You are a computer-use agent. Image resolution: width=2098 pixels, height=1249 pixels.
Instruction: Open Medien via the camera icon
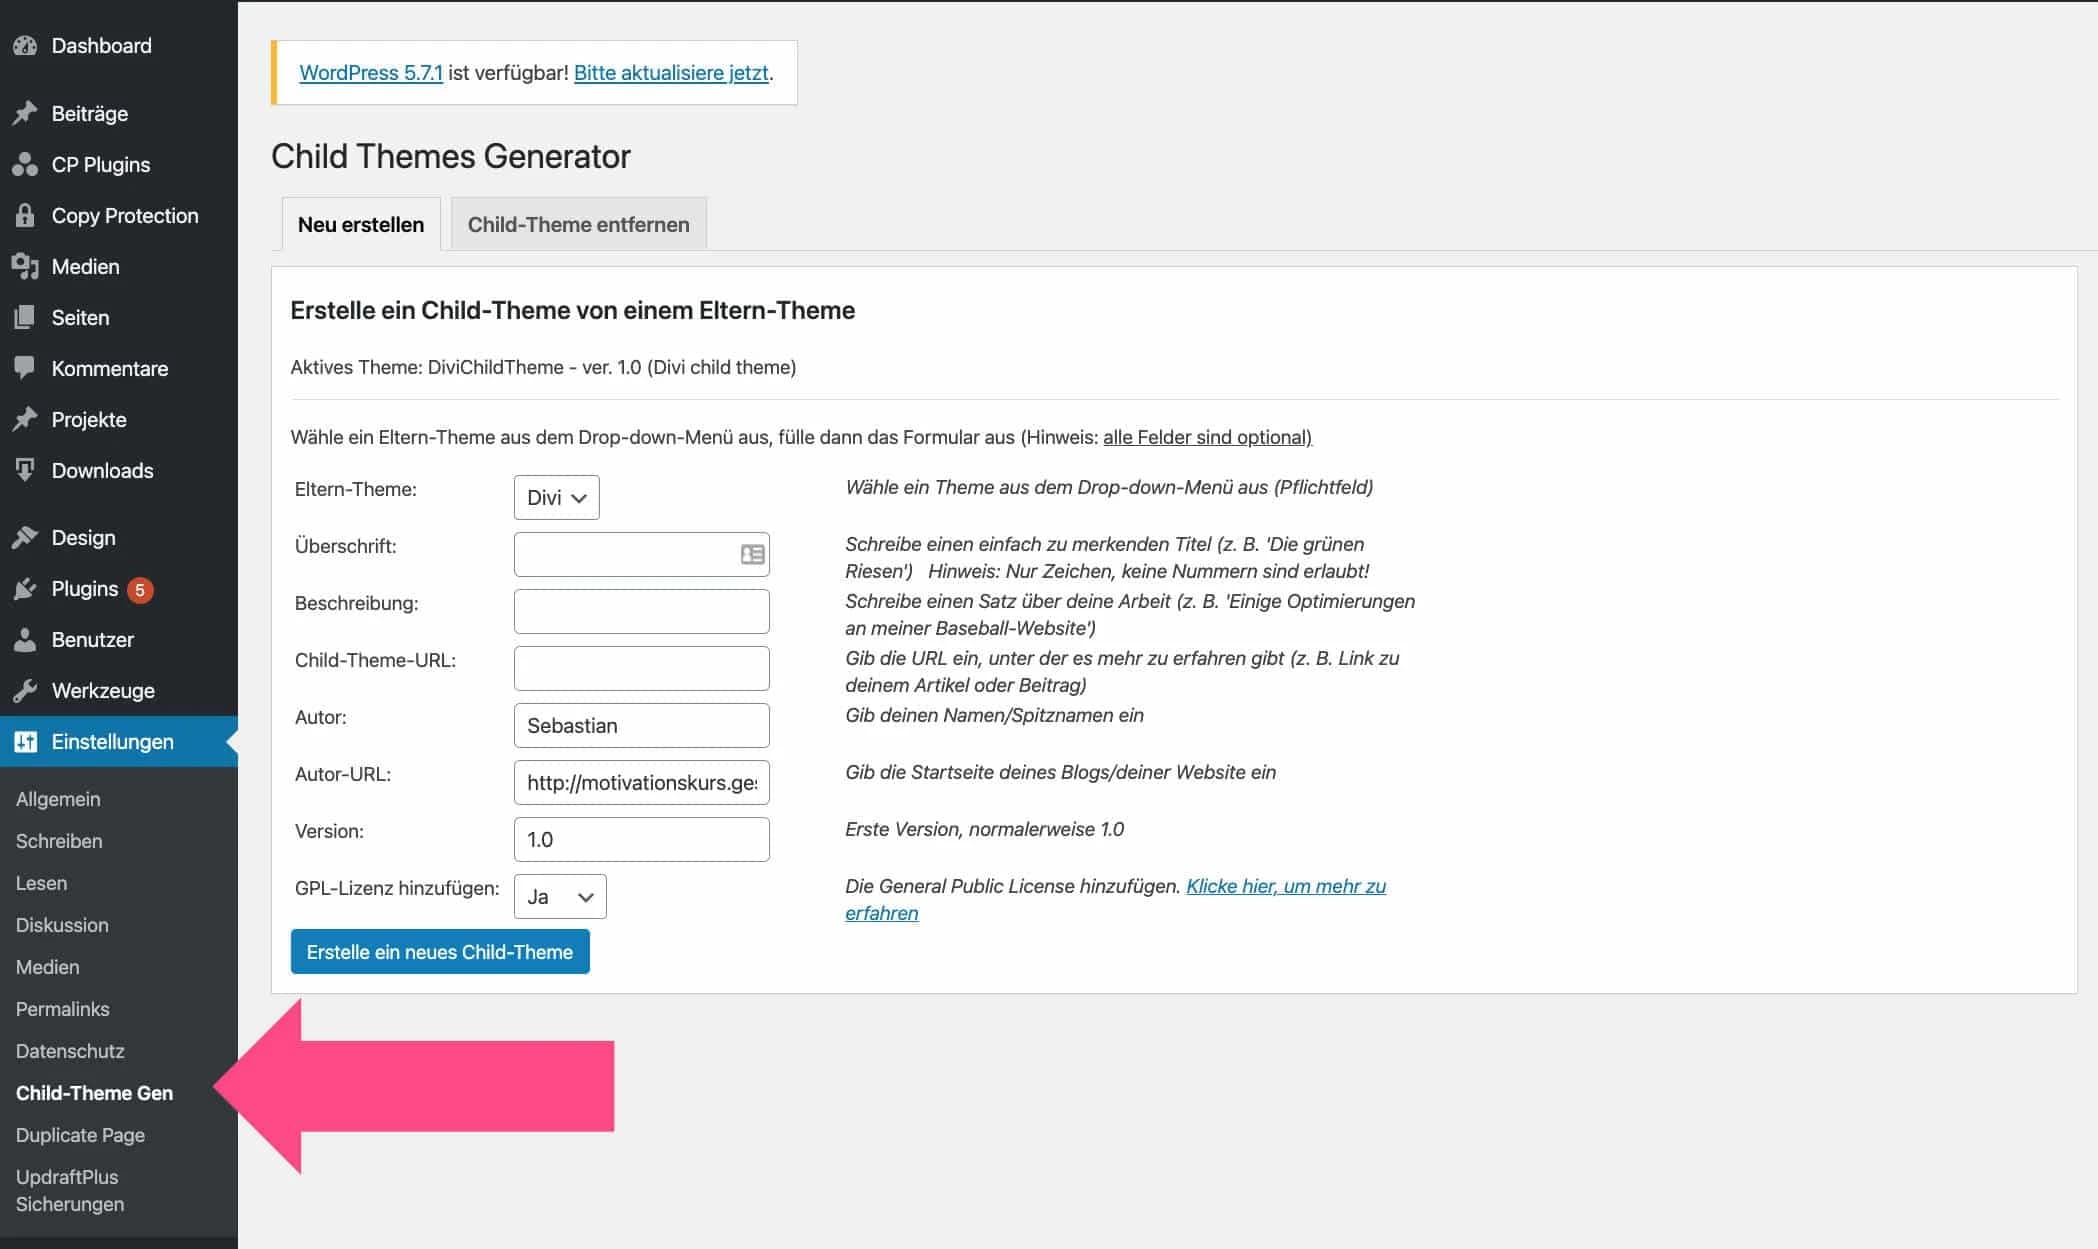[26, 266]
